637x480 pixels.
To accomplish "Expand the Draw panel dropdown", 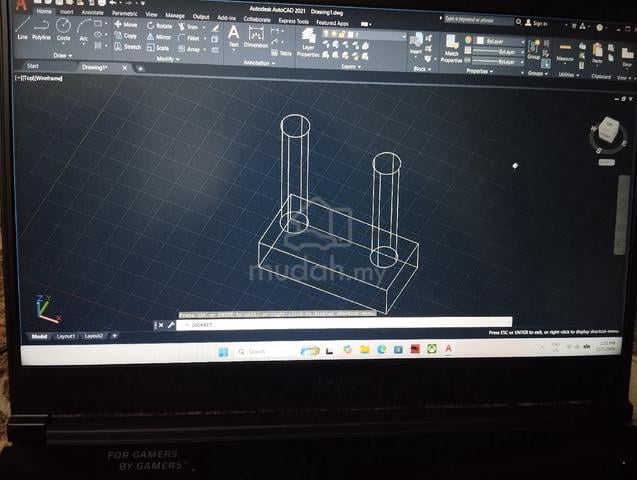I will [63, 55].
